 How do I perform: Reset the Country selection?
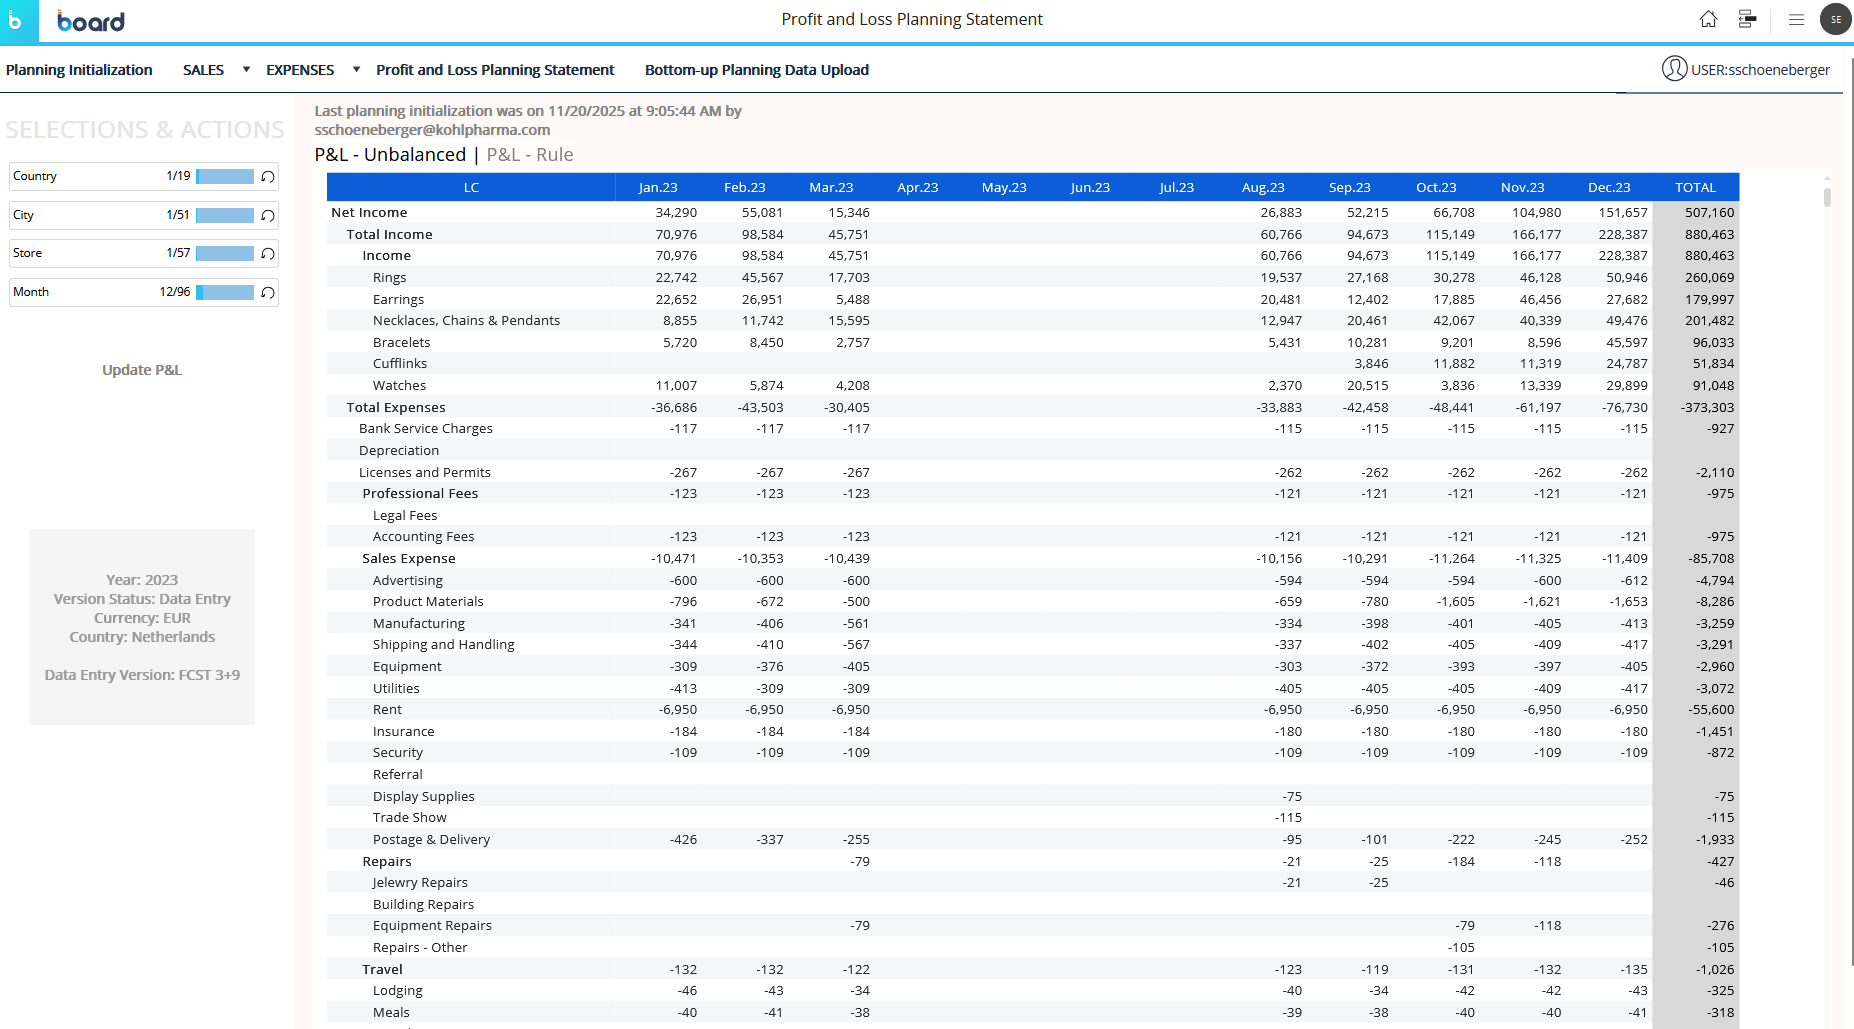tap(268, 177)
